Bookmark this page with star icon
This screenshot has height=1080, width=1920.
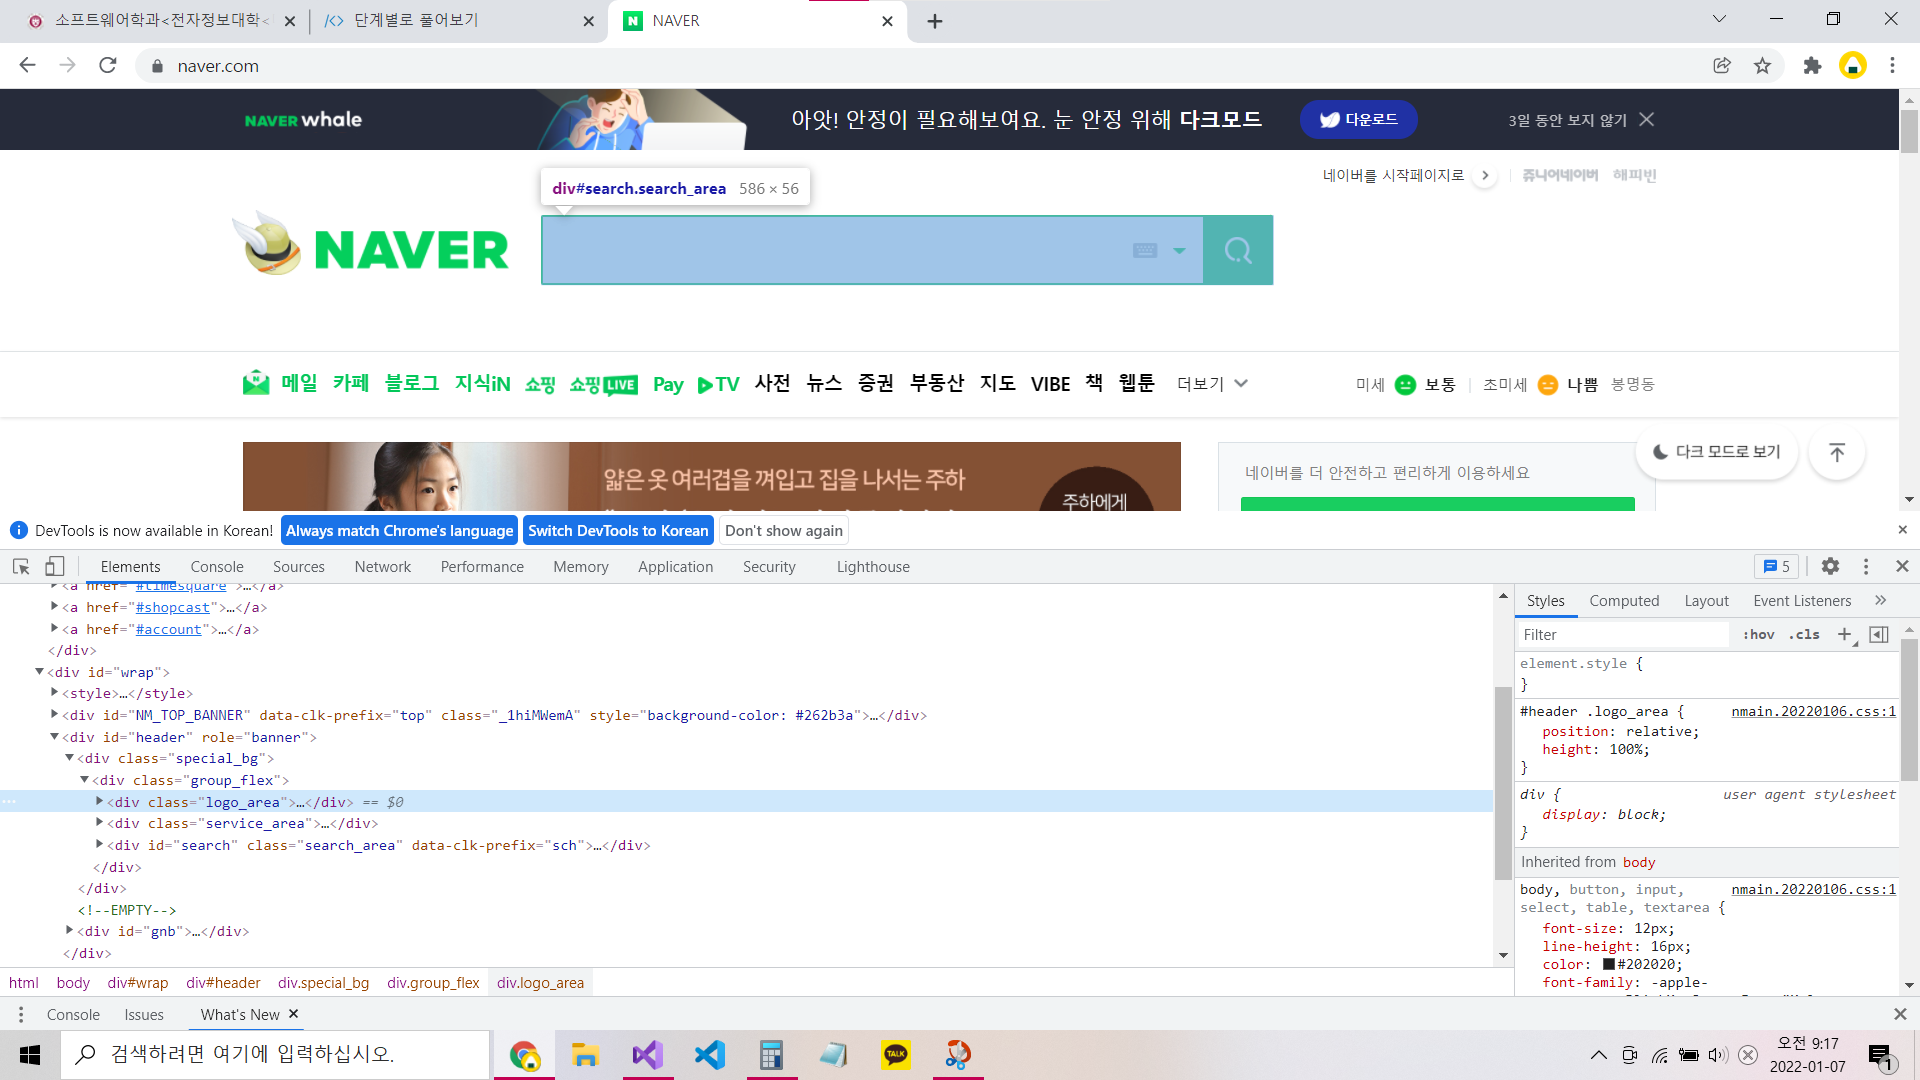[1762, 66]
